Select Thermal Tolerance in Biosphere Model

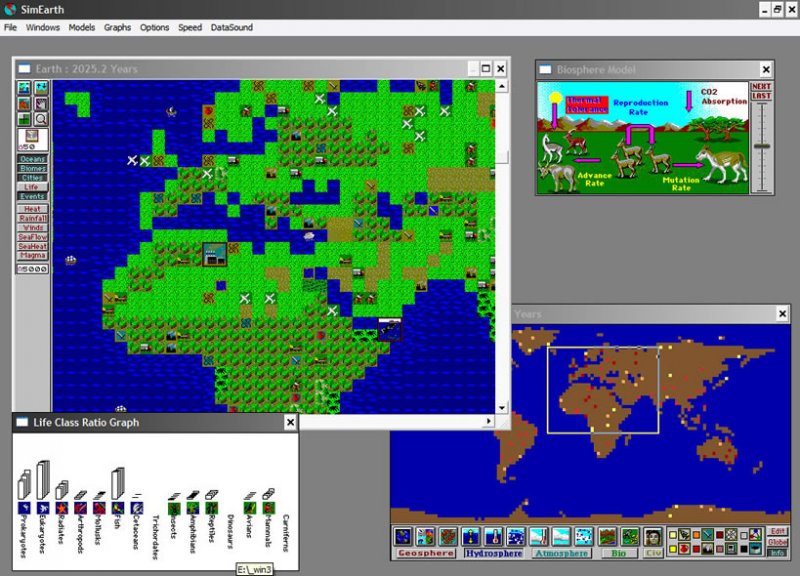pyautogui.click(x=587, y=105)
